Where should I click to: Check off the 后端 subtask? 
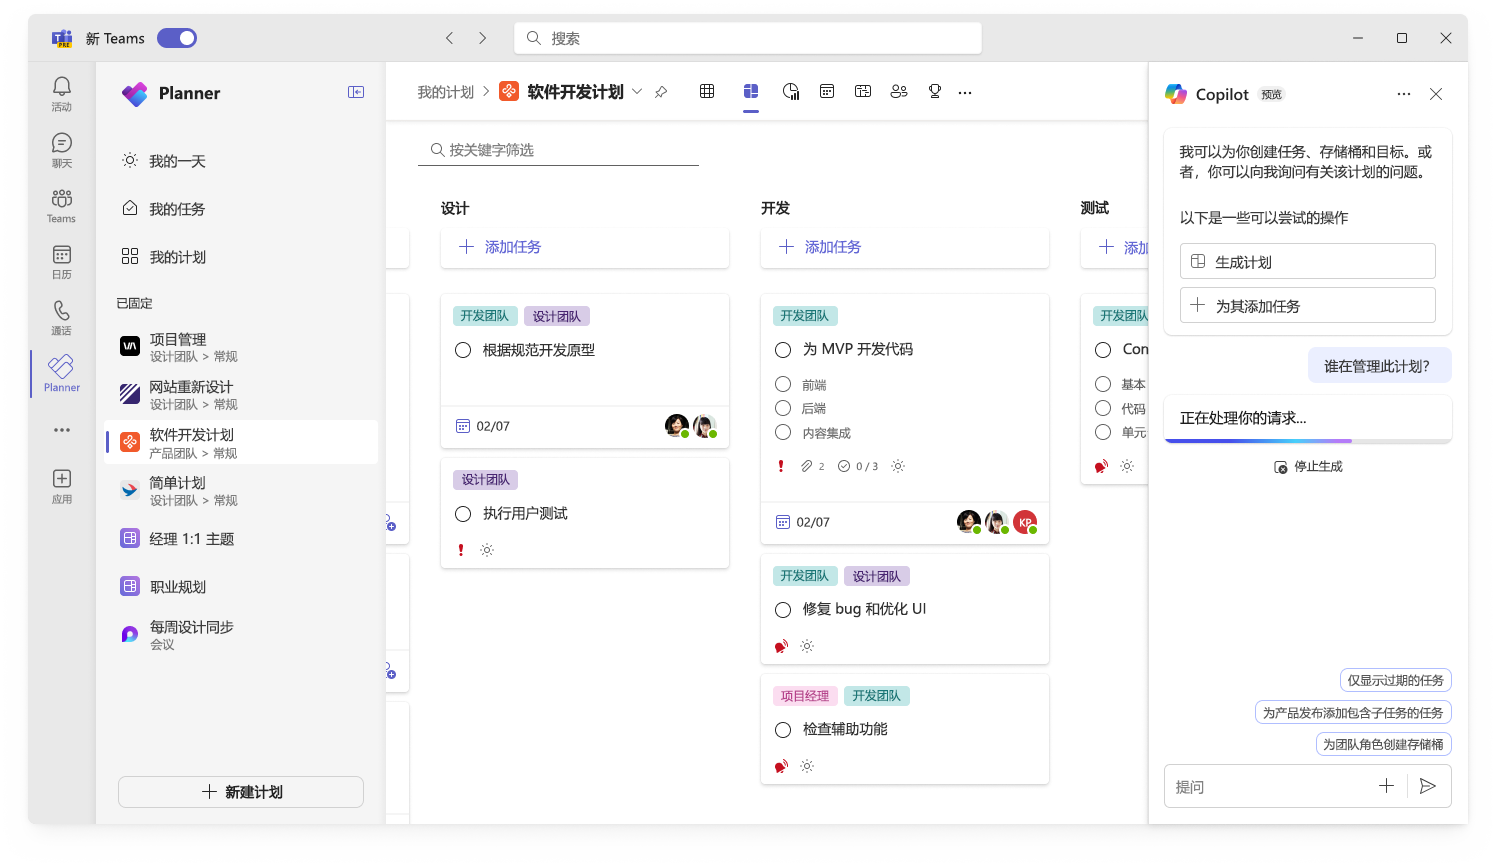(x=783, y=408)
